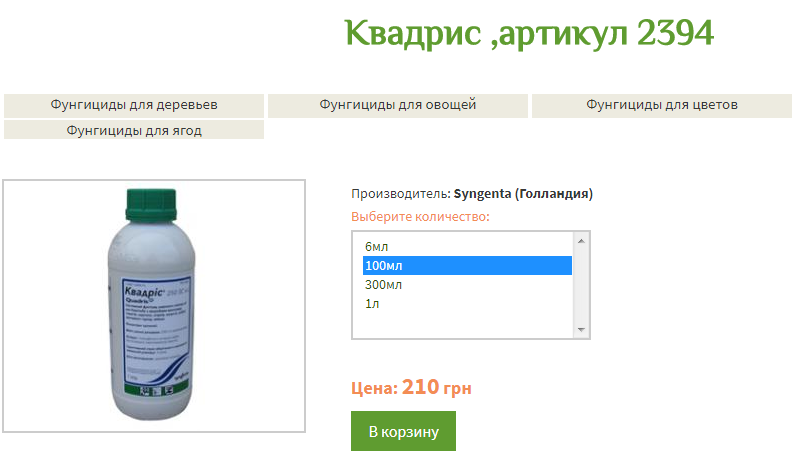Add product with В корзину button
Viewport: 798px width, 462px height.
tap(403, 431)
